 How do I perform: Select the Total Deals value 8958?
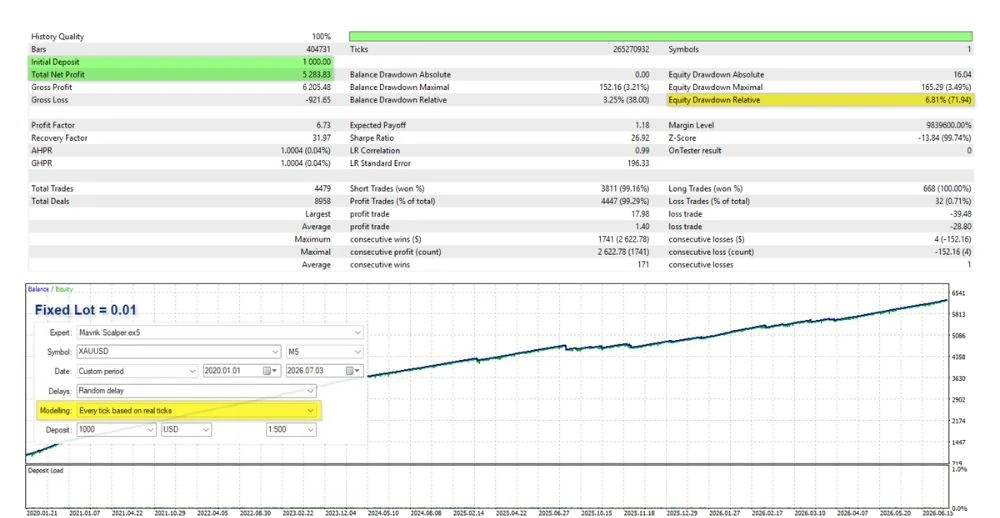pos(323,202)
